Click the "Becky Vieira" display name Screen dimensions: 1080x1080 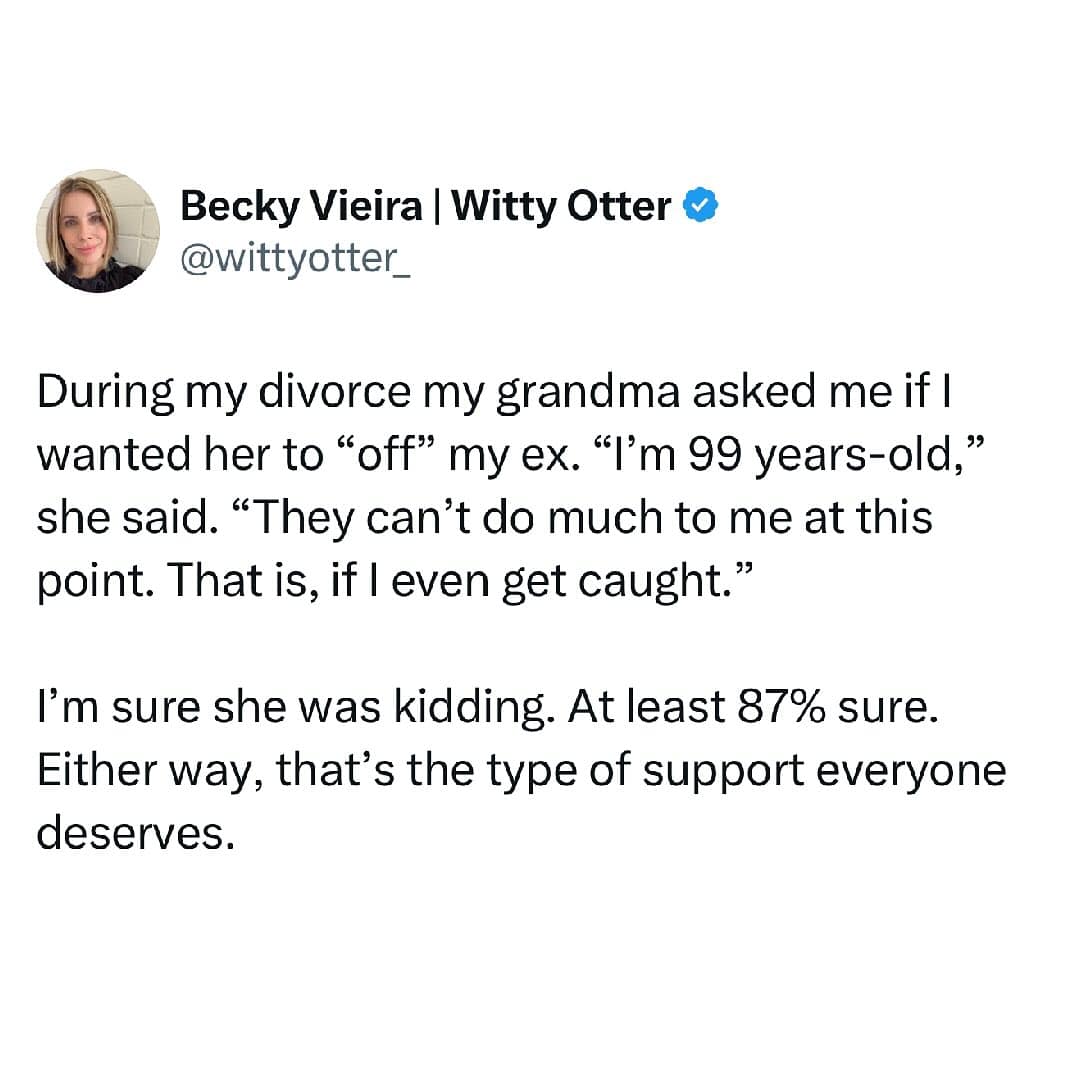coord(302,206)
